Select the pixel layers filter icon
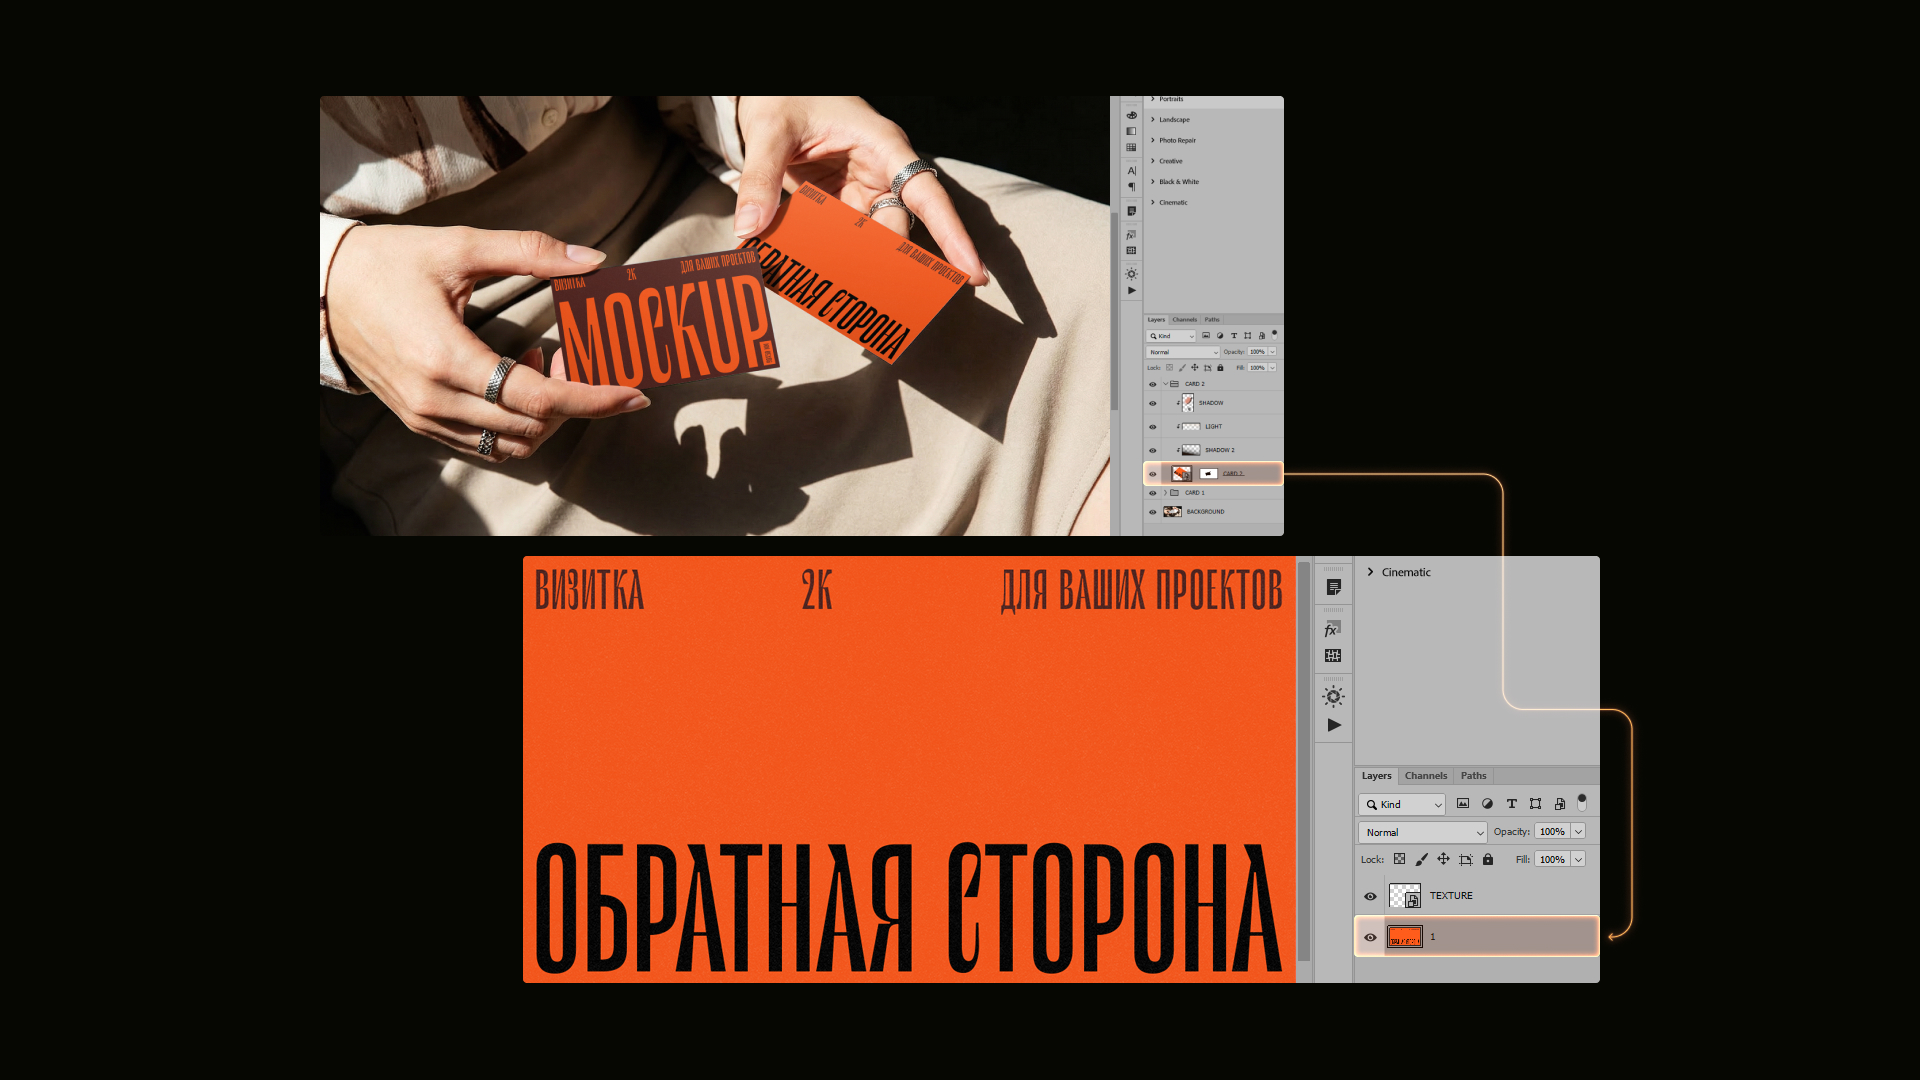 click(1463, 803)
